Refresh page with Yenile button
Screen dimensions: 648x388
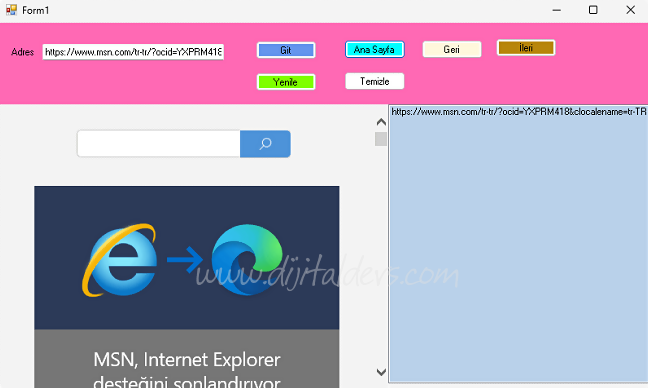[x=286, y=82]
